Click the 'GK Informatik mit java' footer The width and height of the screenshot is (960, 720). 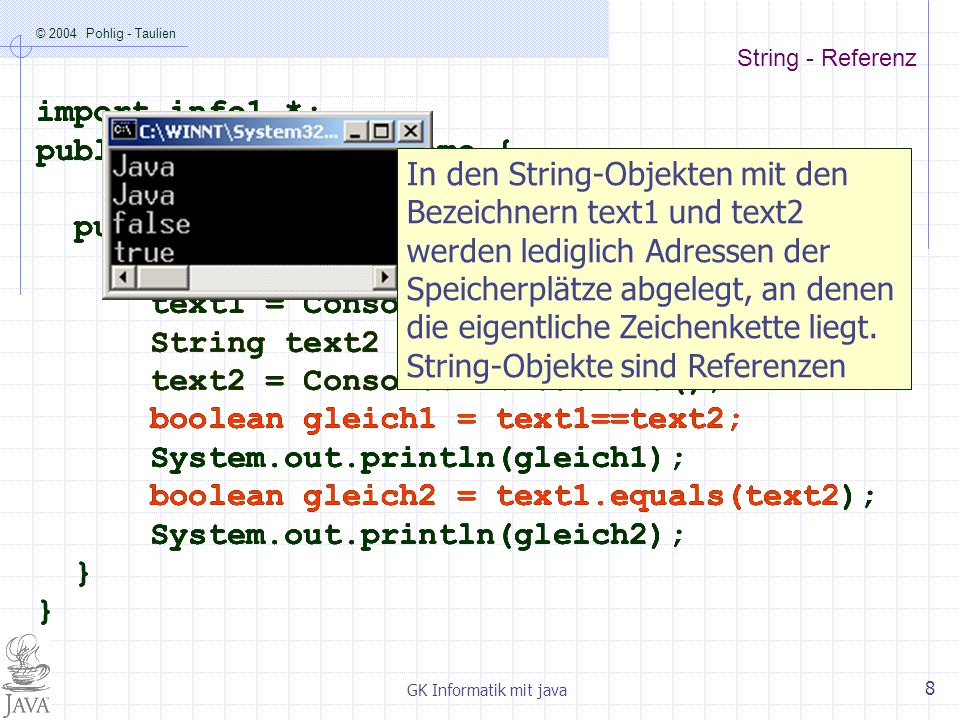[x=487, y=690]
